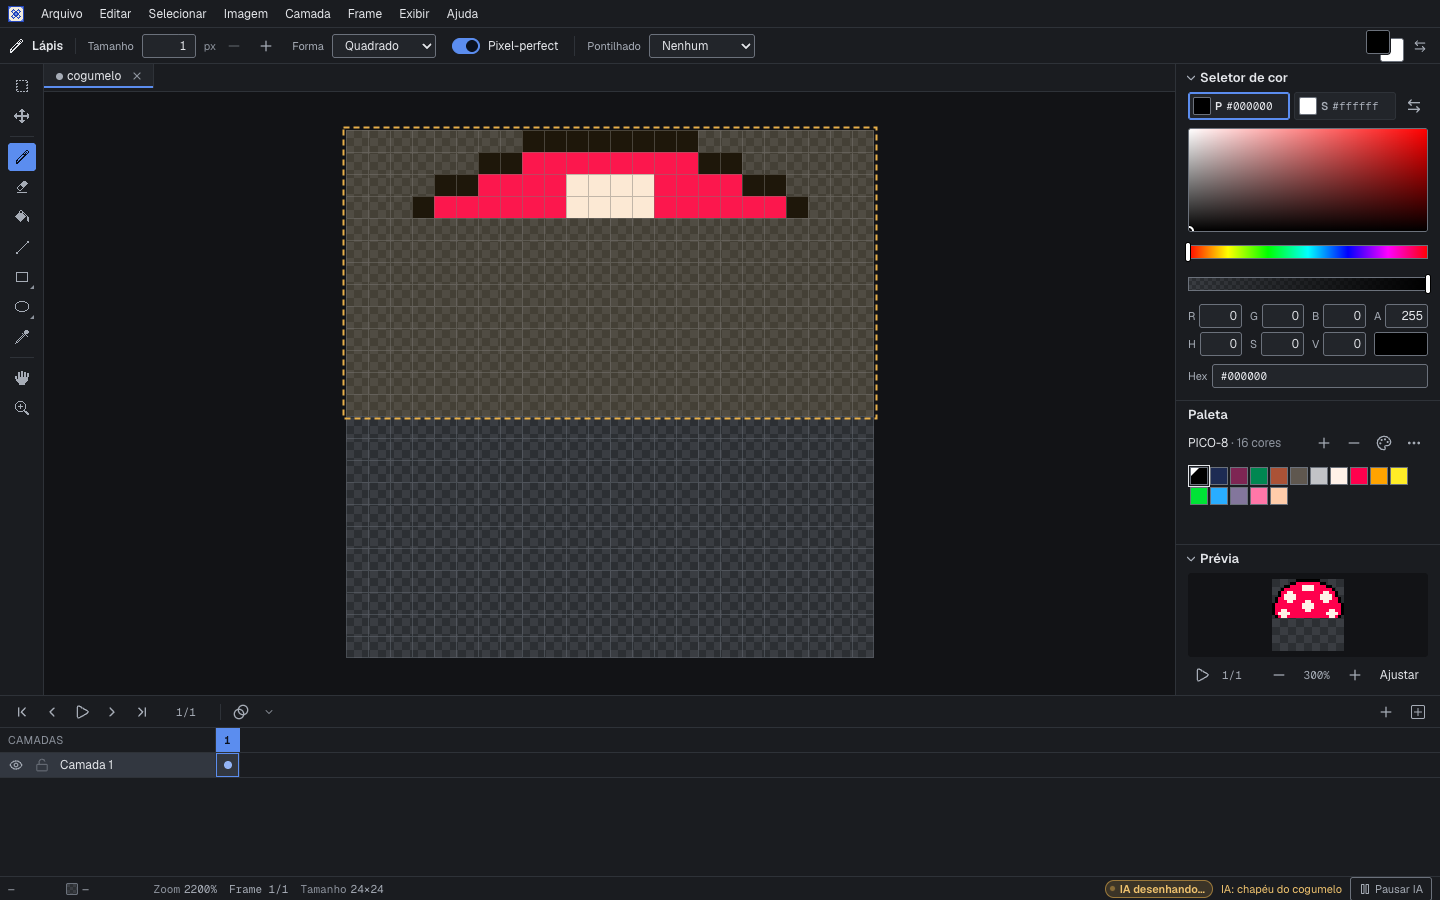The height and width of the screenshot is (900, 1440).
Task: Toggle the onion skin button in timeline
Action: point(241,712)
